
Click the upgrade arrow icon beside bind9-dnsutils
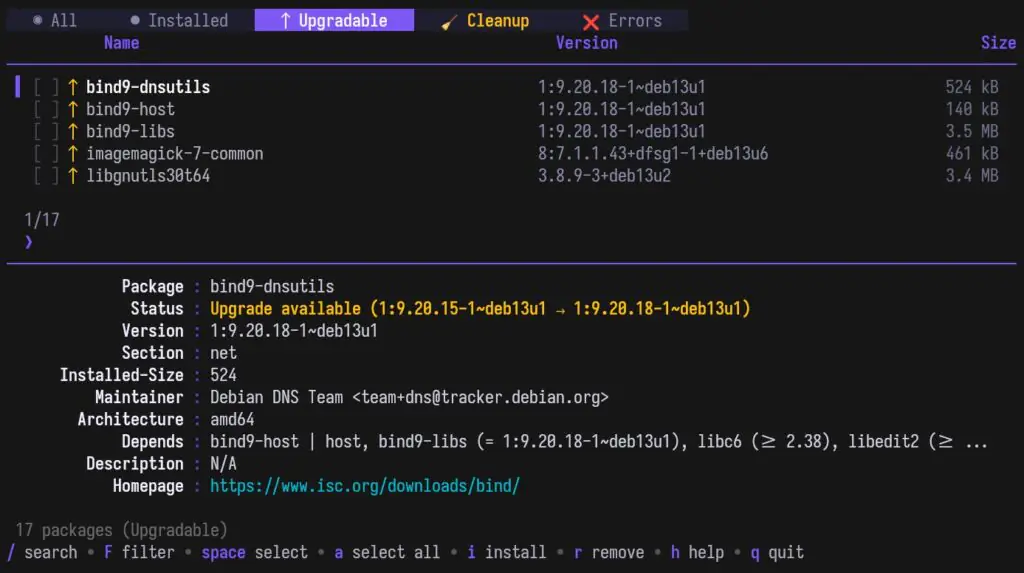coord(73,87)
